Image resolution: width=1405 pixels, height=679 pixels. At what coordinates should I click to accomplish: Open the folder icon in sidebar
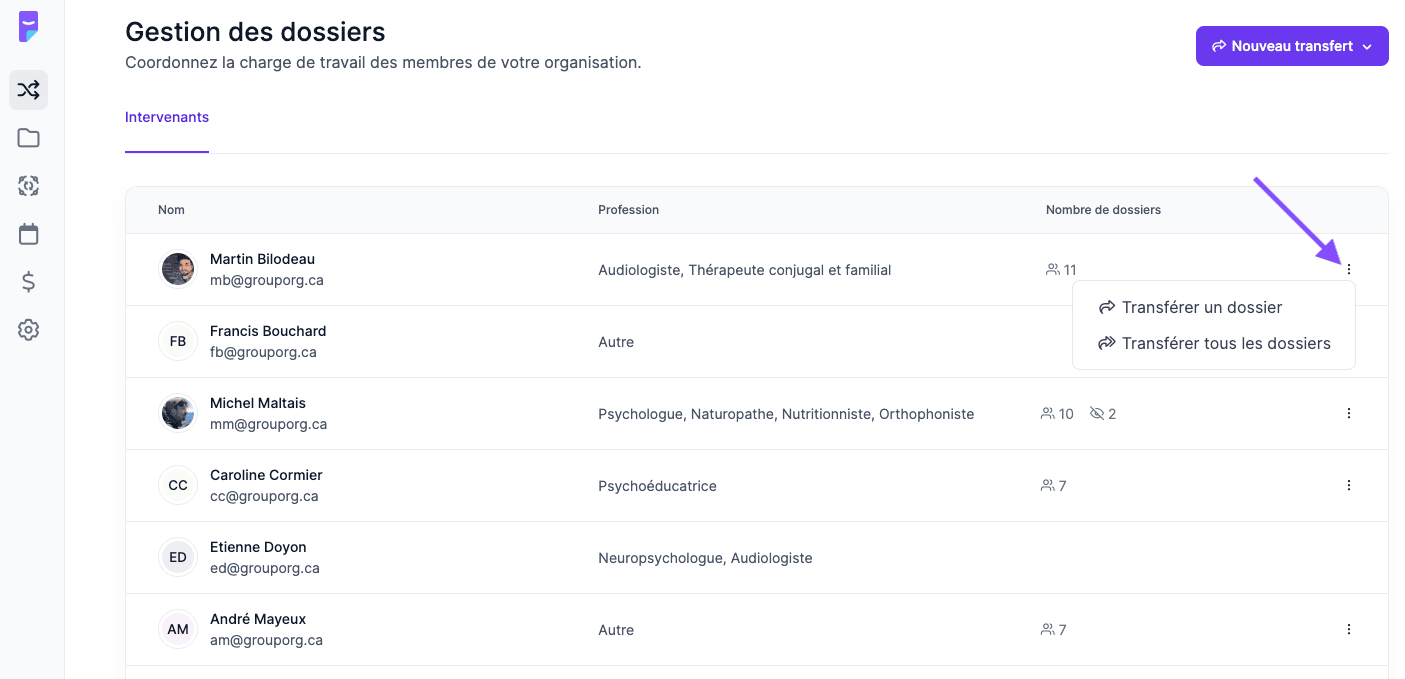[28, 138]
